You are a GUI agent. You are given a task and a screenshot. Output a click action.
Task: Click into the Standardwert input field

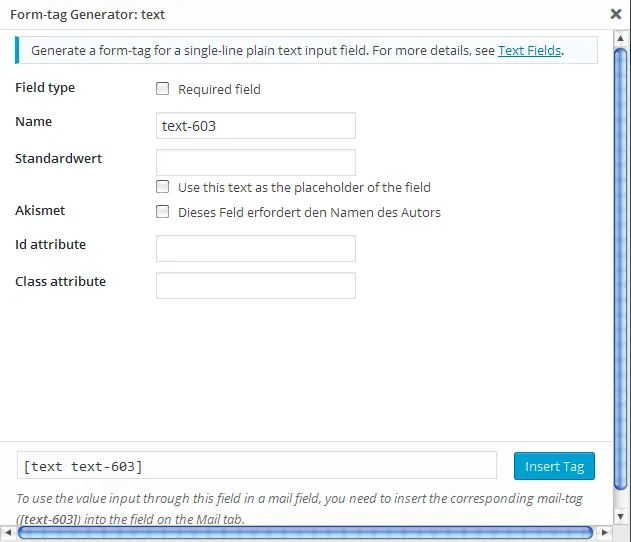pos(256,163)
